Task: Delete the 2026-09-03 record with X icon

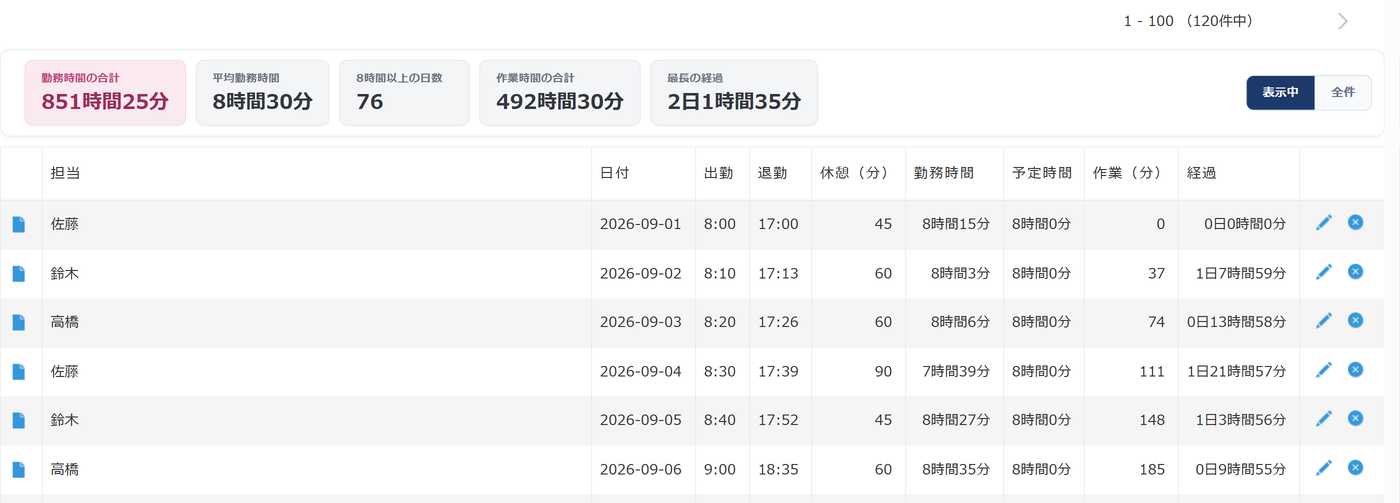Action: (1355, 320)
